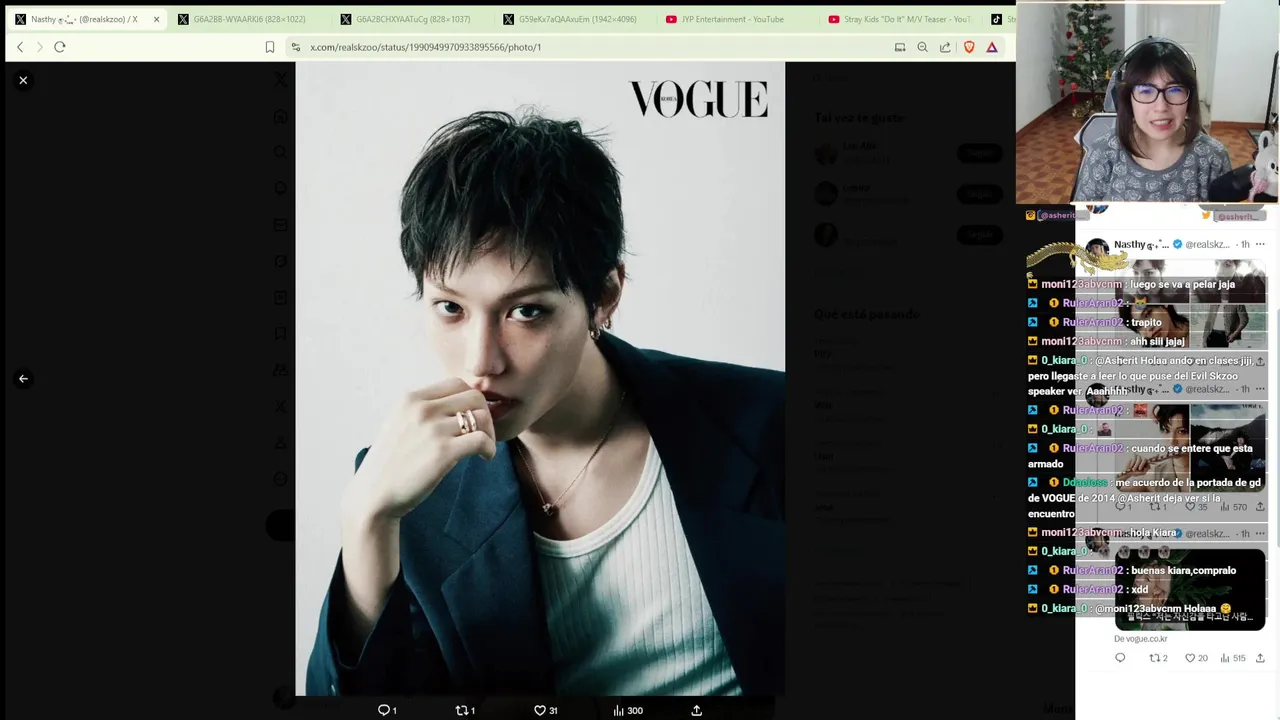The width and height of the screenshot is (1280, 720).
Task: Open more options on second Nasthy post
Action: point(1260,389)
